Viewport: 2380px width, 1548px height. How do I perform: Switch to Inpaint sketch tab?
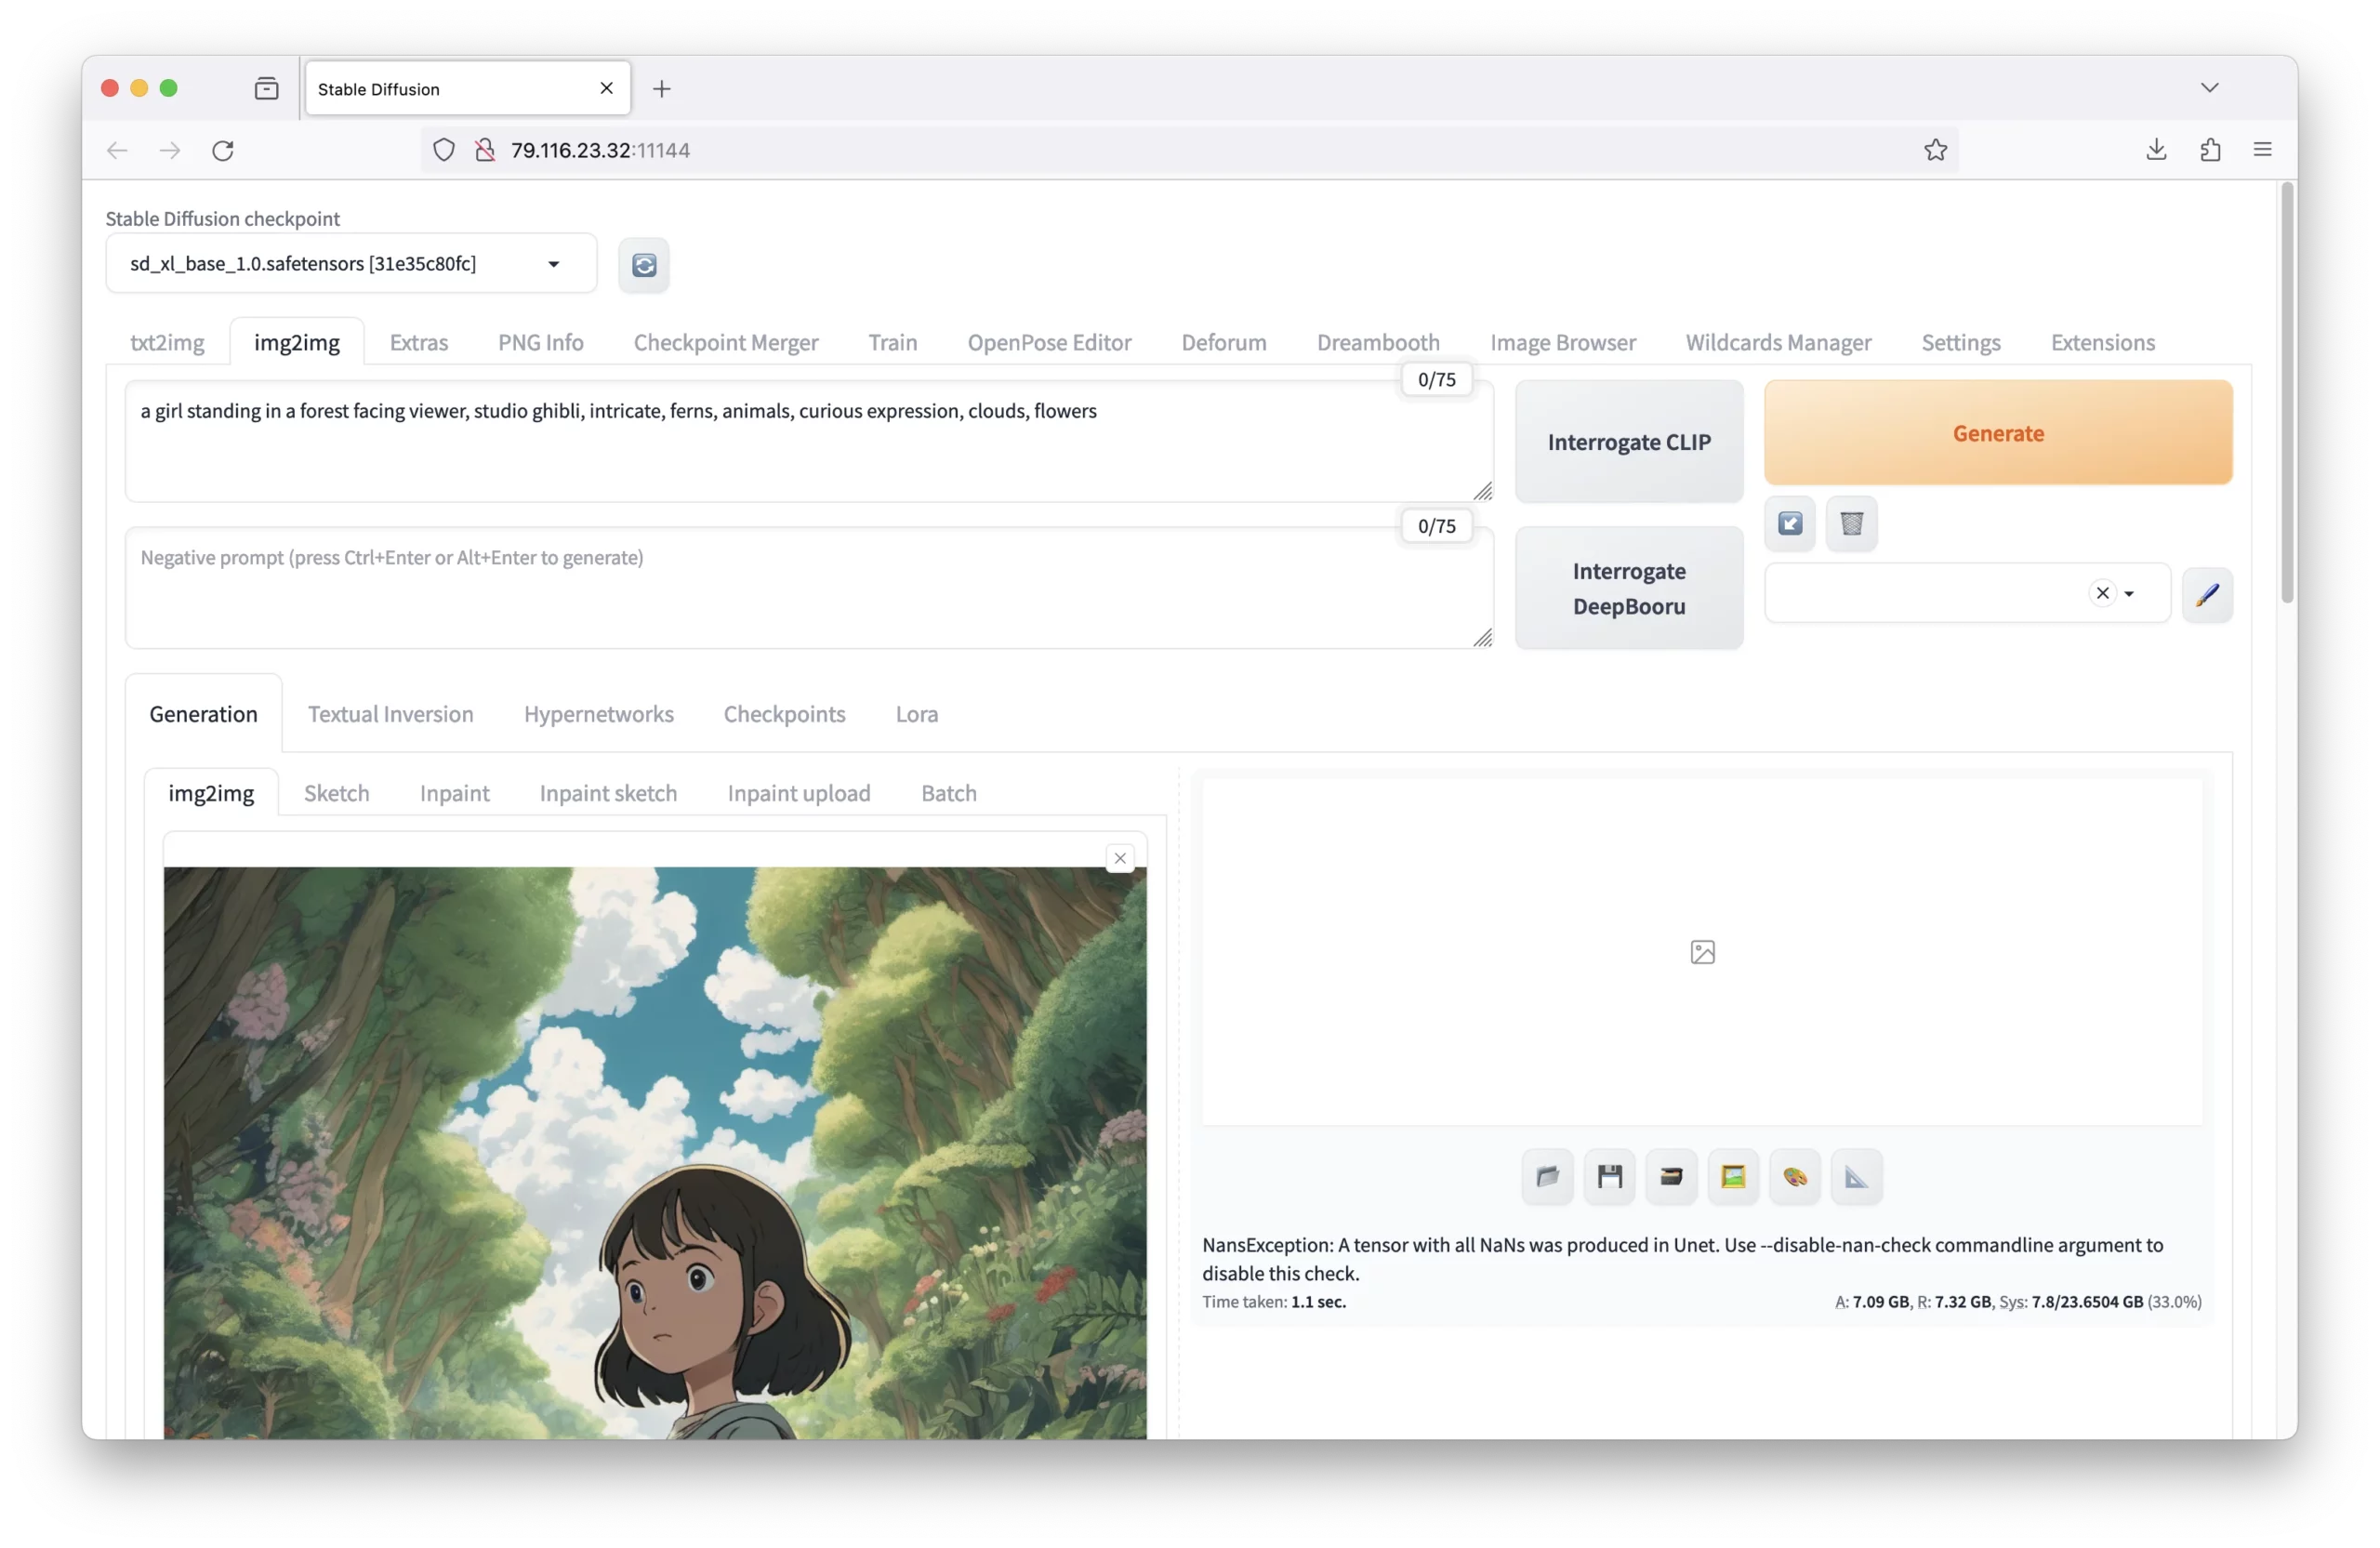tap(608, 793)
